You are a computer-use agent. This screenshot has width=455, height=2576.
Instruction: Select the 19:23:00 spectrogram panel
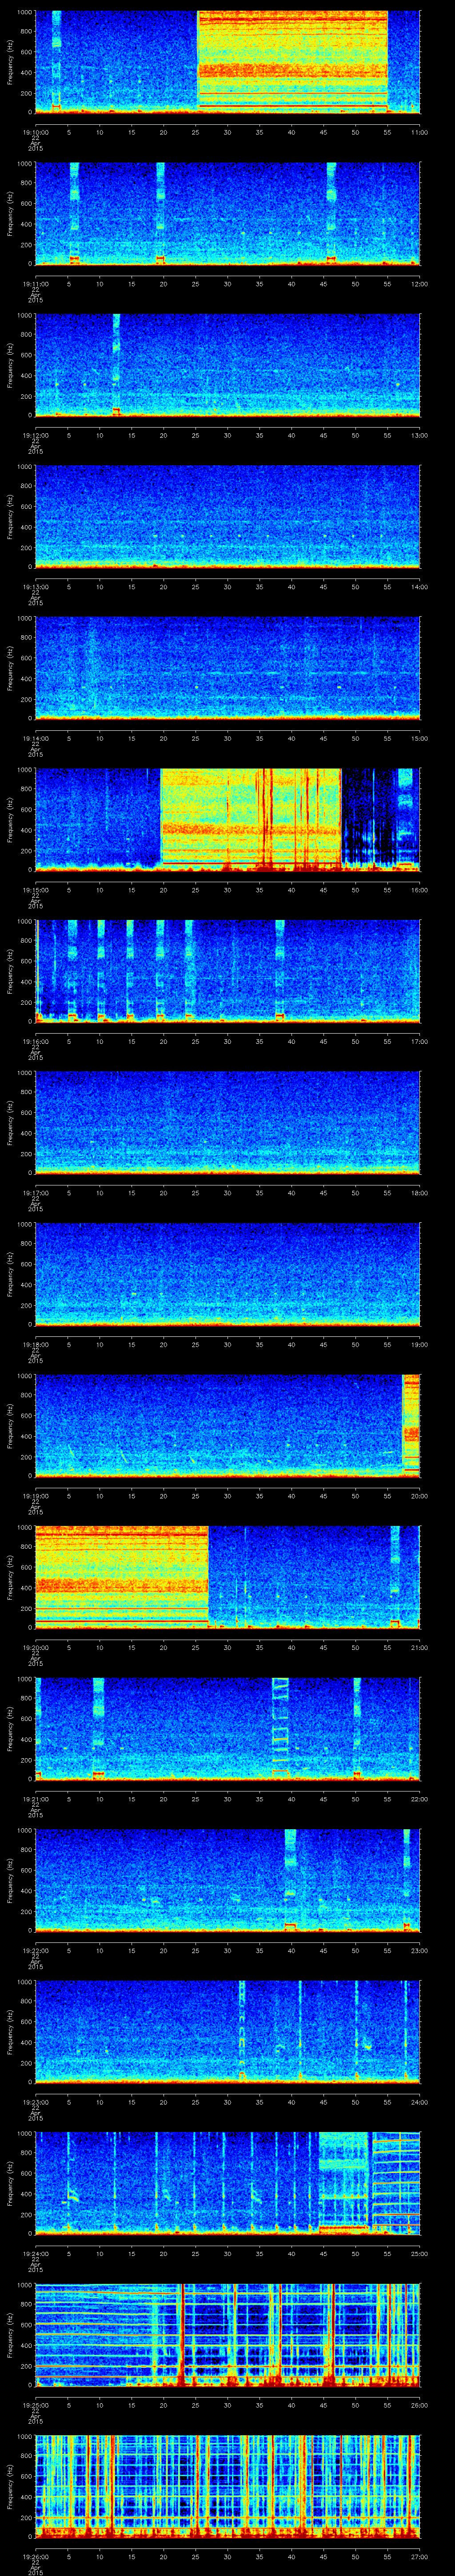click(227, 2031)
